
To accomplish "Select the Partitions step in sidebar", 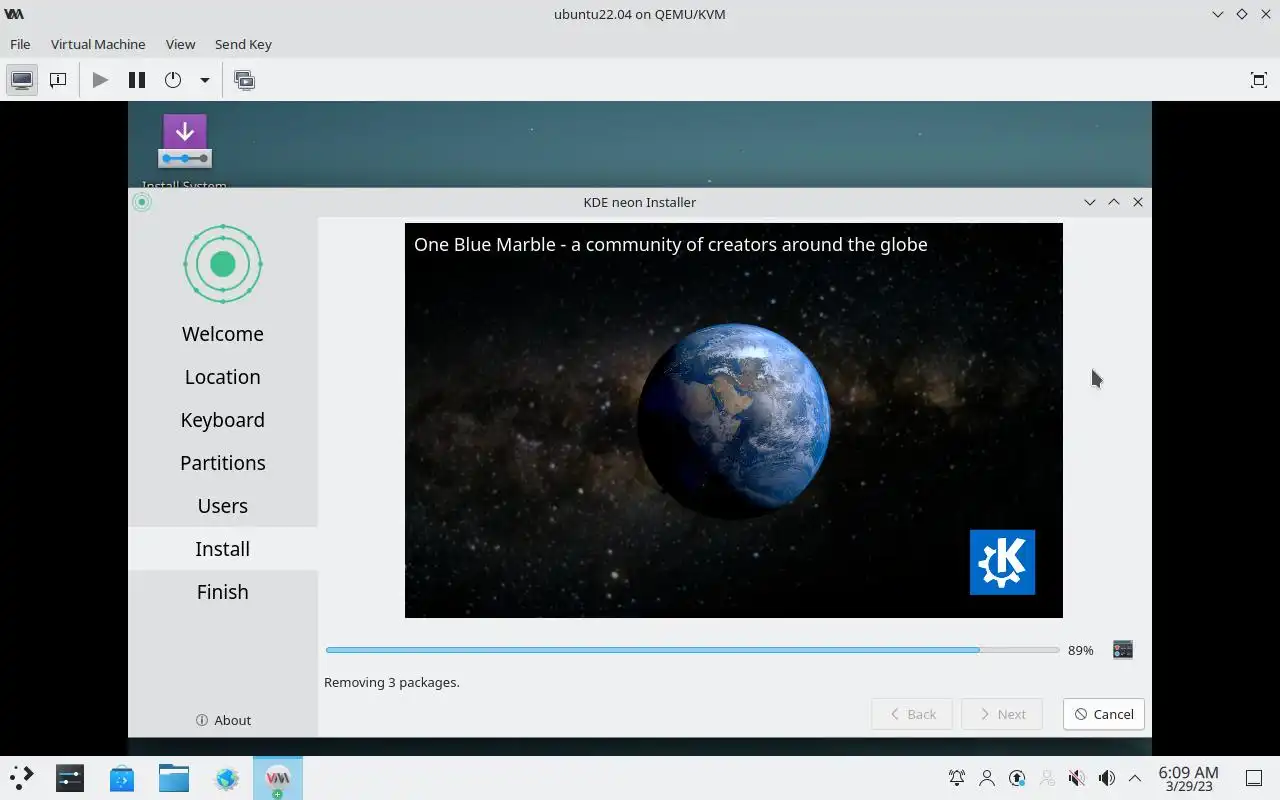I will point(223,463).
